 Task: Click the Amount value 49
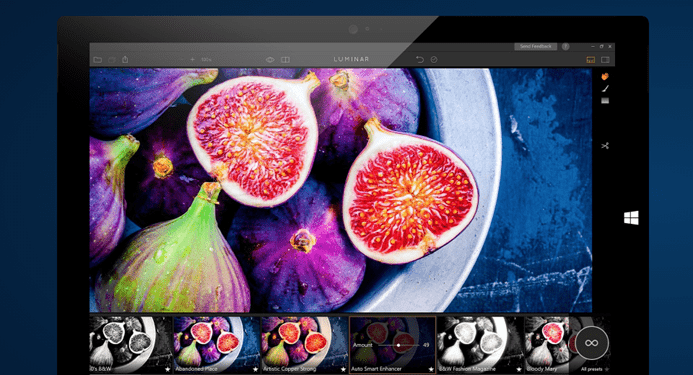tap(426, 345)
